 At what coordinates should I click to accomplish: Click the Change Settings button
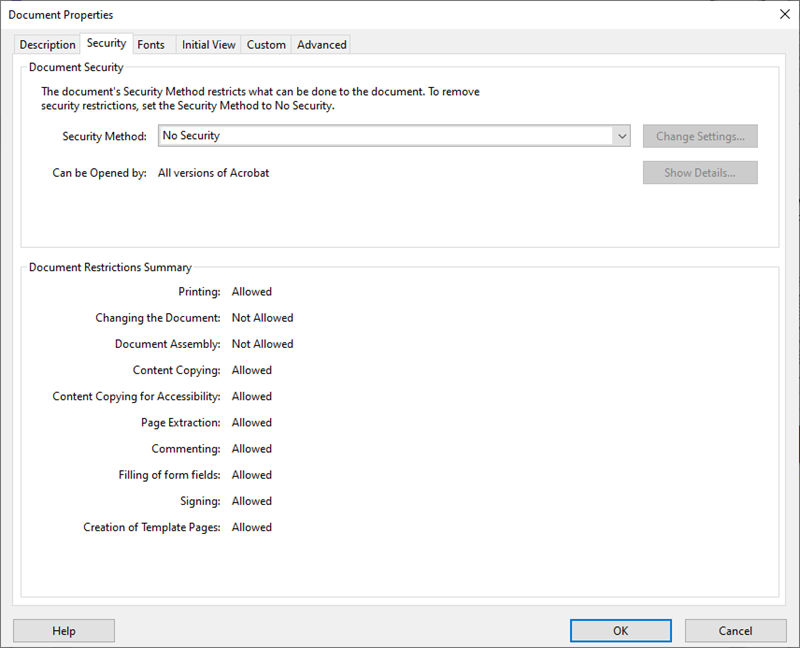pos(700,136)
